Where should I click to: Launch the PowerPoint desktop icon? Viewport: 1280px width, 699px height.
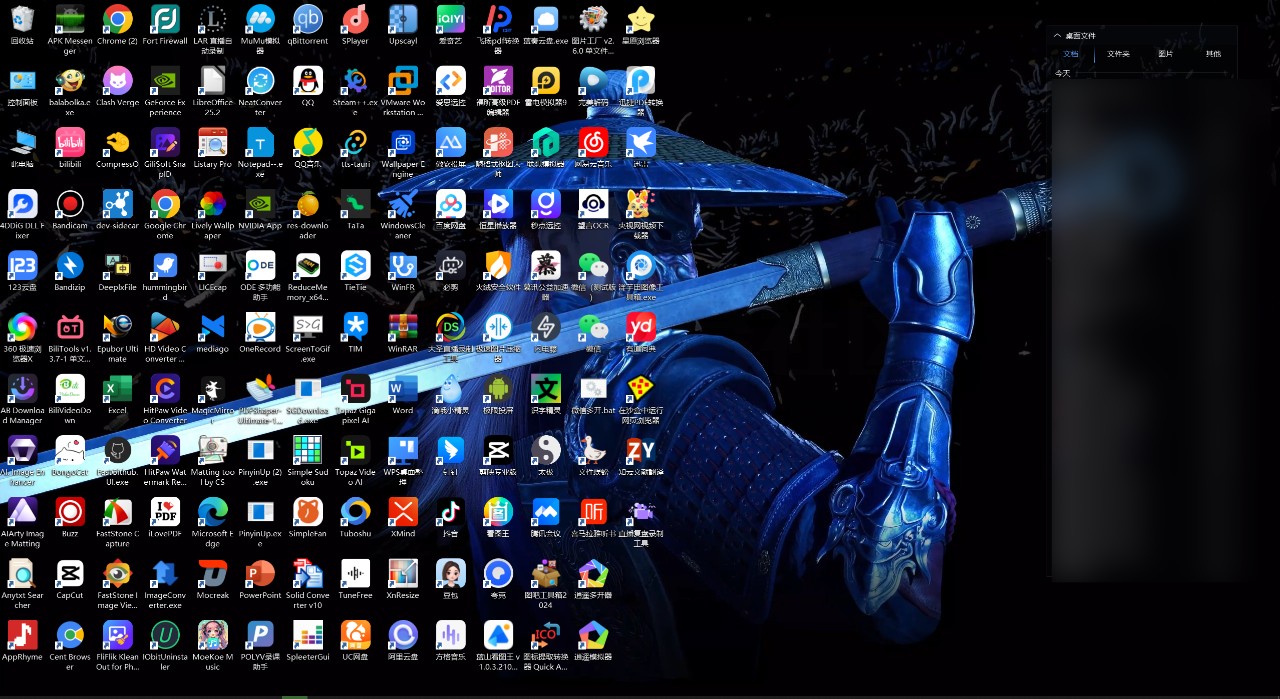click(260, 574)
